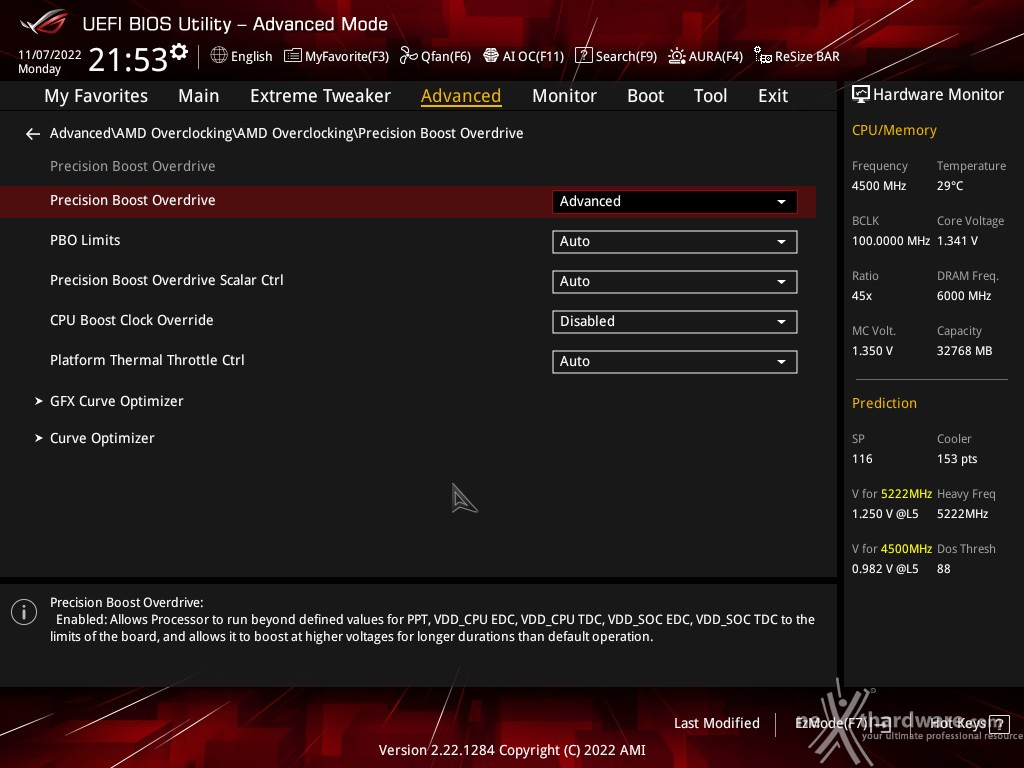This screenshot has width=1024, height=768.
Task: Select the Advanced tab
Action: pyautogui.click(x=461, y=96)
